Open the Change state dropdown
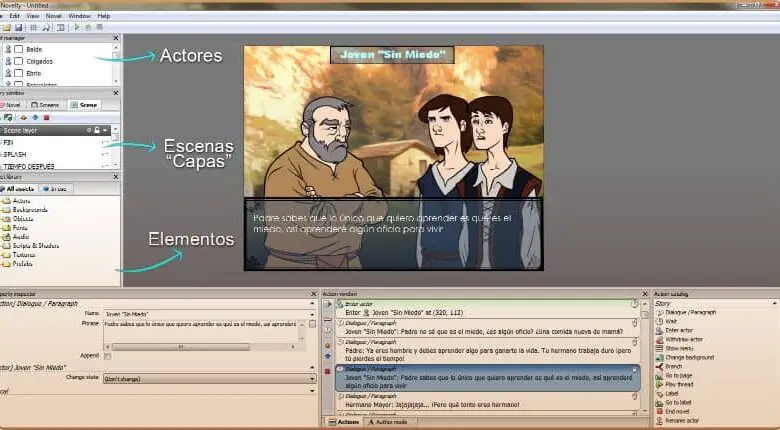Screen dimensions: 780x430 [209, 379]
